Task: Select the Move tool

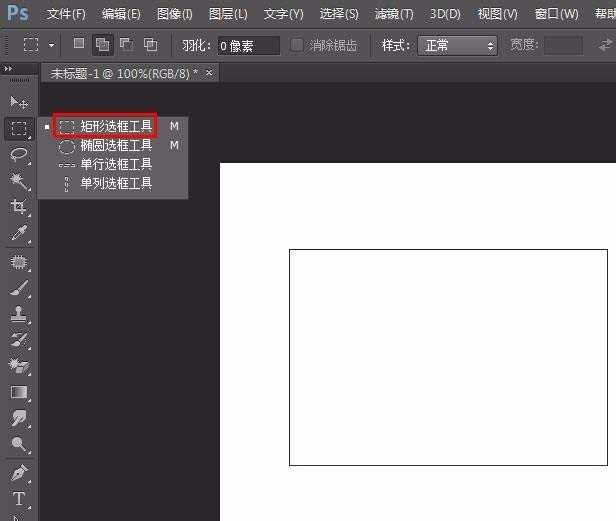Action: [19, 102]
